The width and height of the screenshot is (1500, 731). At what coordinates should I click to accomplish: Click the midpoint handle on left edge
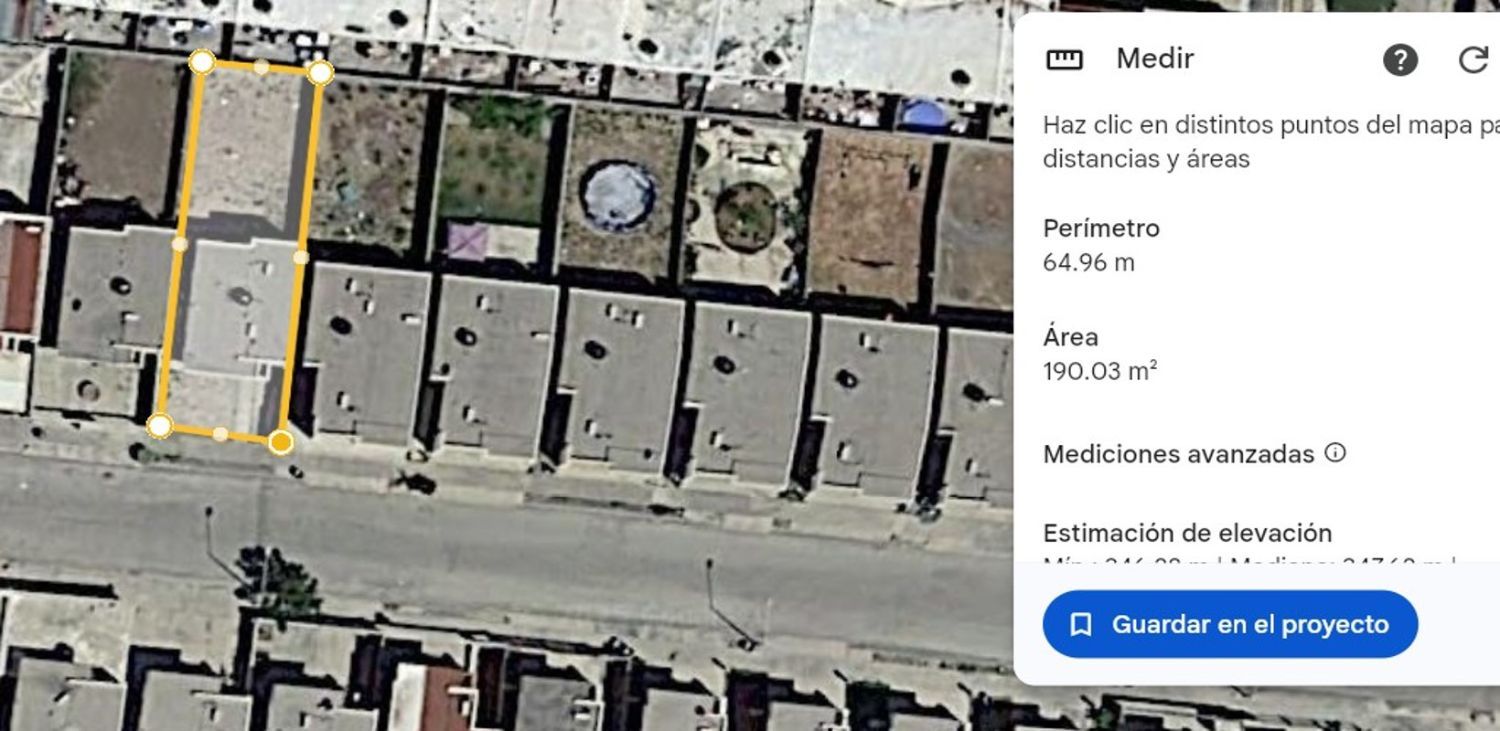tap(180, 243)
